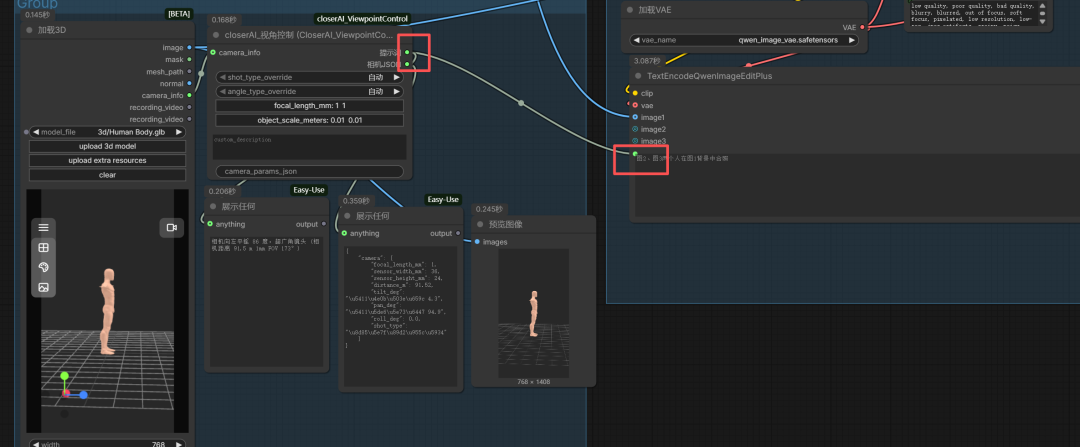Image resolution: width=1080 pixels, height=447 pixels.
Task: Click the preview image thumbnail in 预览图像
Action: [x=533, y=313]
